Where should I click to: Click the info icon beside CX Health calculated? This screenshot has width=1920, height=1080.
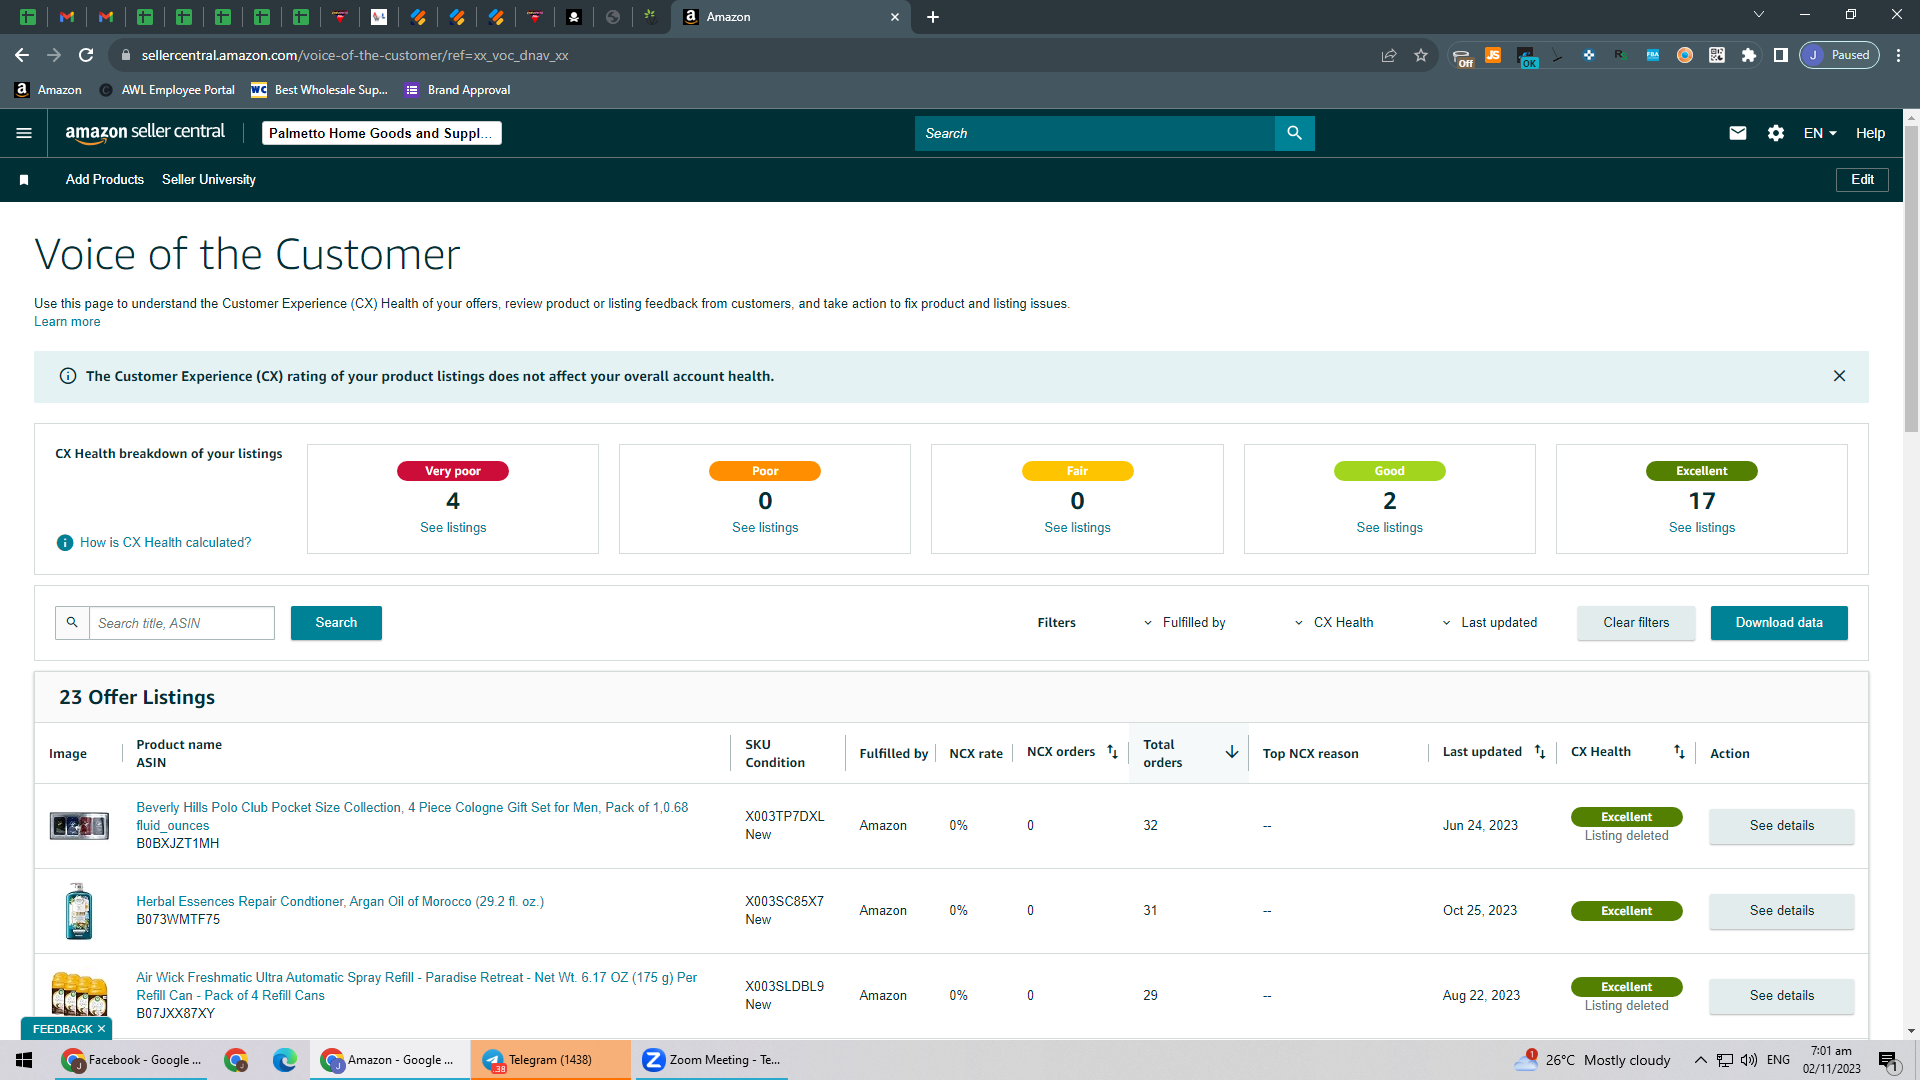tap(65, 543)
